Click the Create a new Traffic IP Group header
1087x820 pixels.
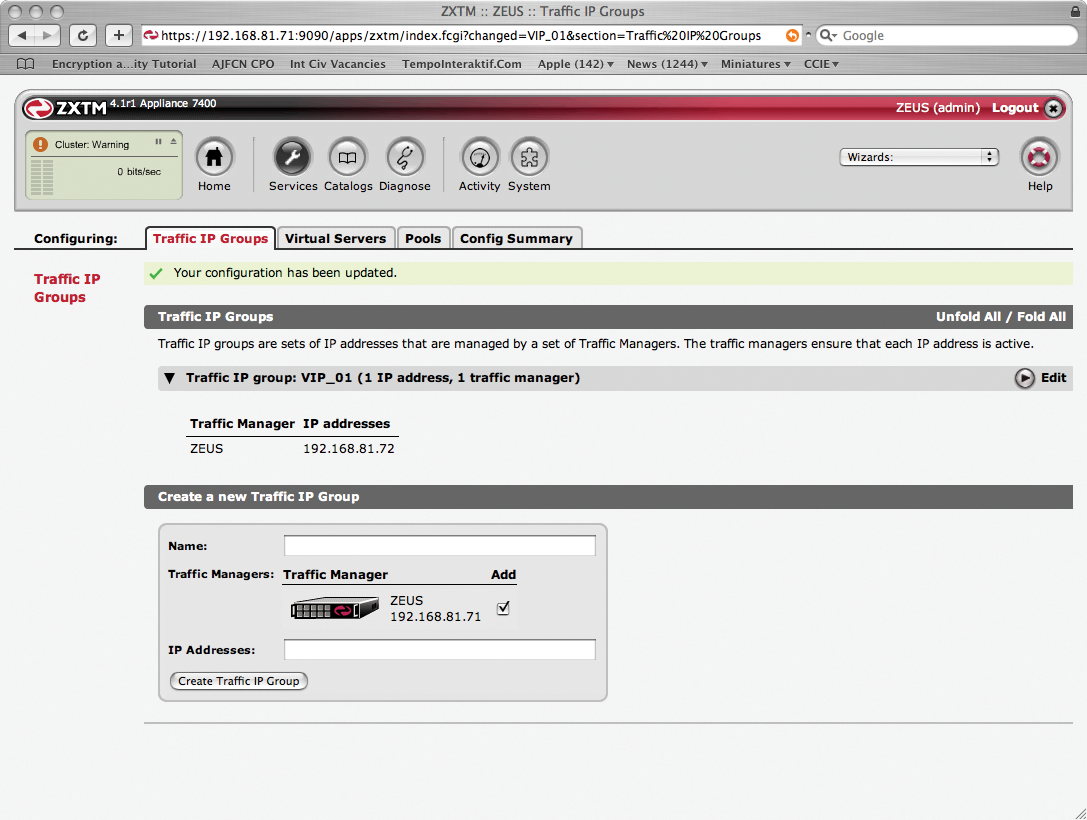click(608, 497)
